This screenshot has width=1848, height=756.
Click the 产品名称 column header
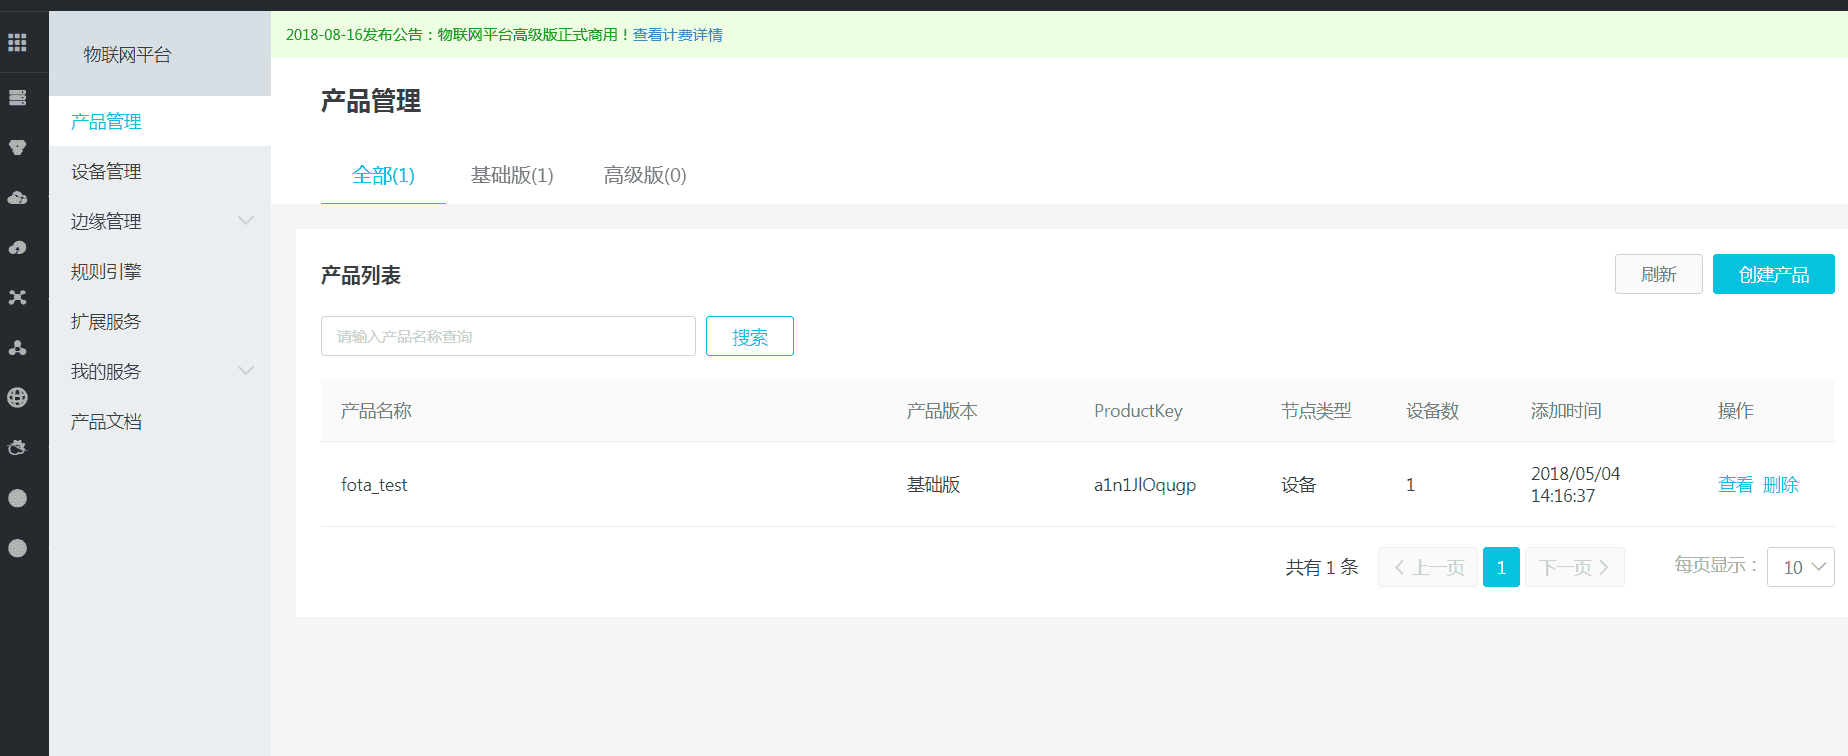click(376, 411)
